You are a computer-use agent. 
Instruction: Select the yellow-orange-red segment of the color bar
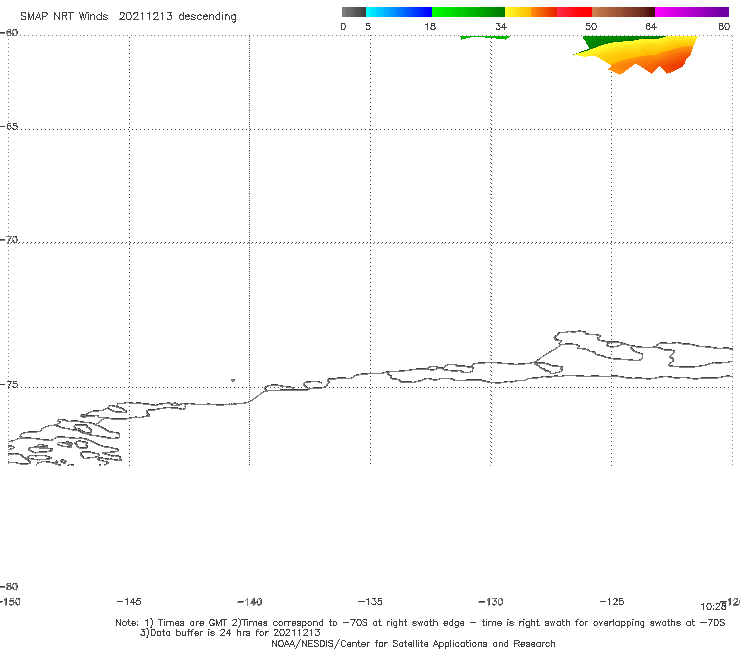coord(548,12)
